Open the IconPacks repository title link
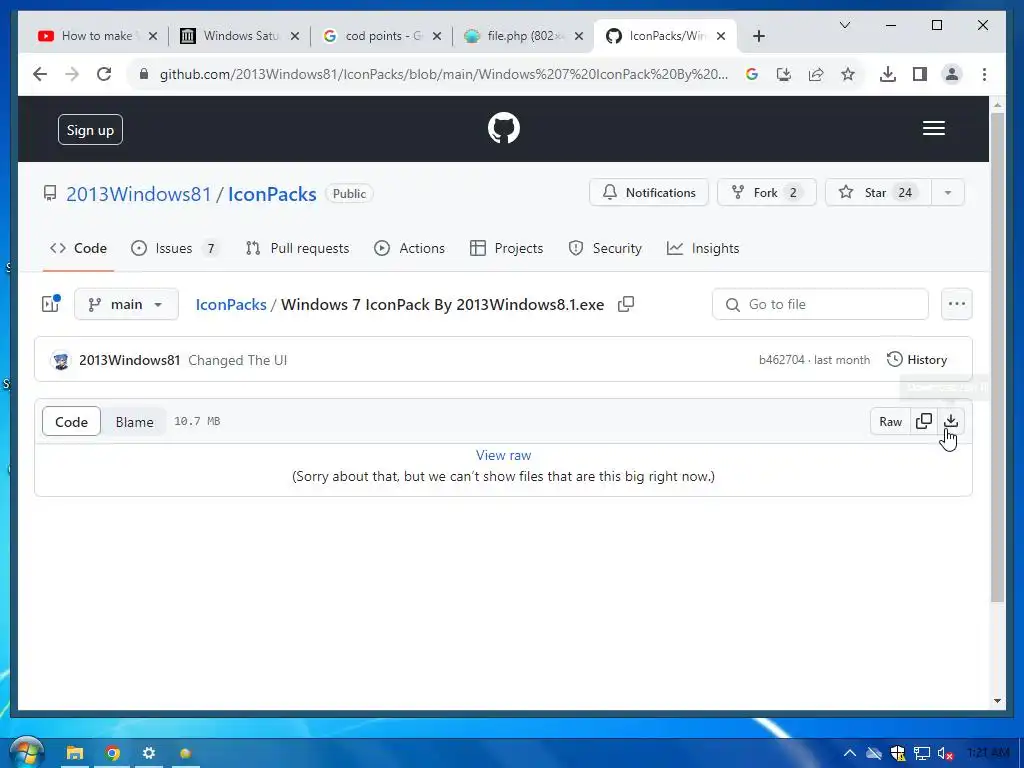 point(272,194)
